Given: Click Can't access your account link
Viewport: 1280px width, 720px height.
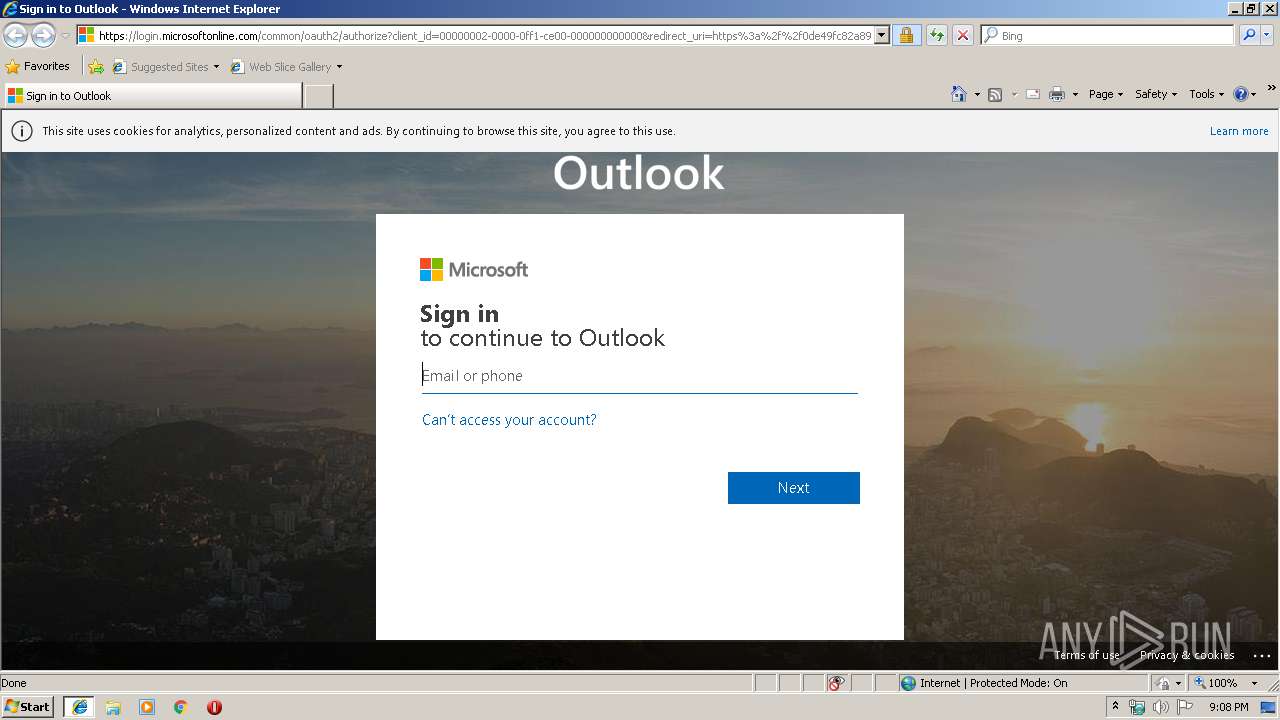Looking at the screenshot, I should 509,420.
